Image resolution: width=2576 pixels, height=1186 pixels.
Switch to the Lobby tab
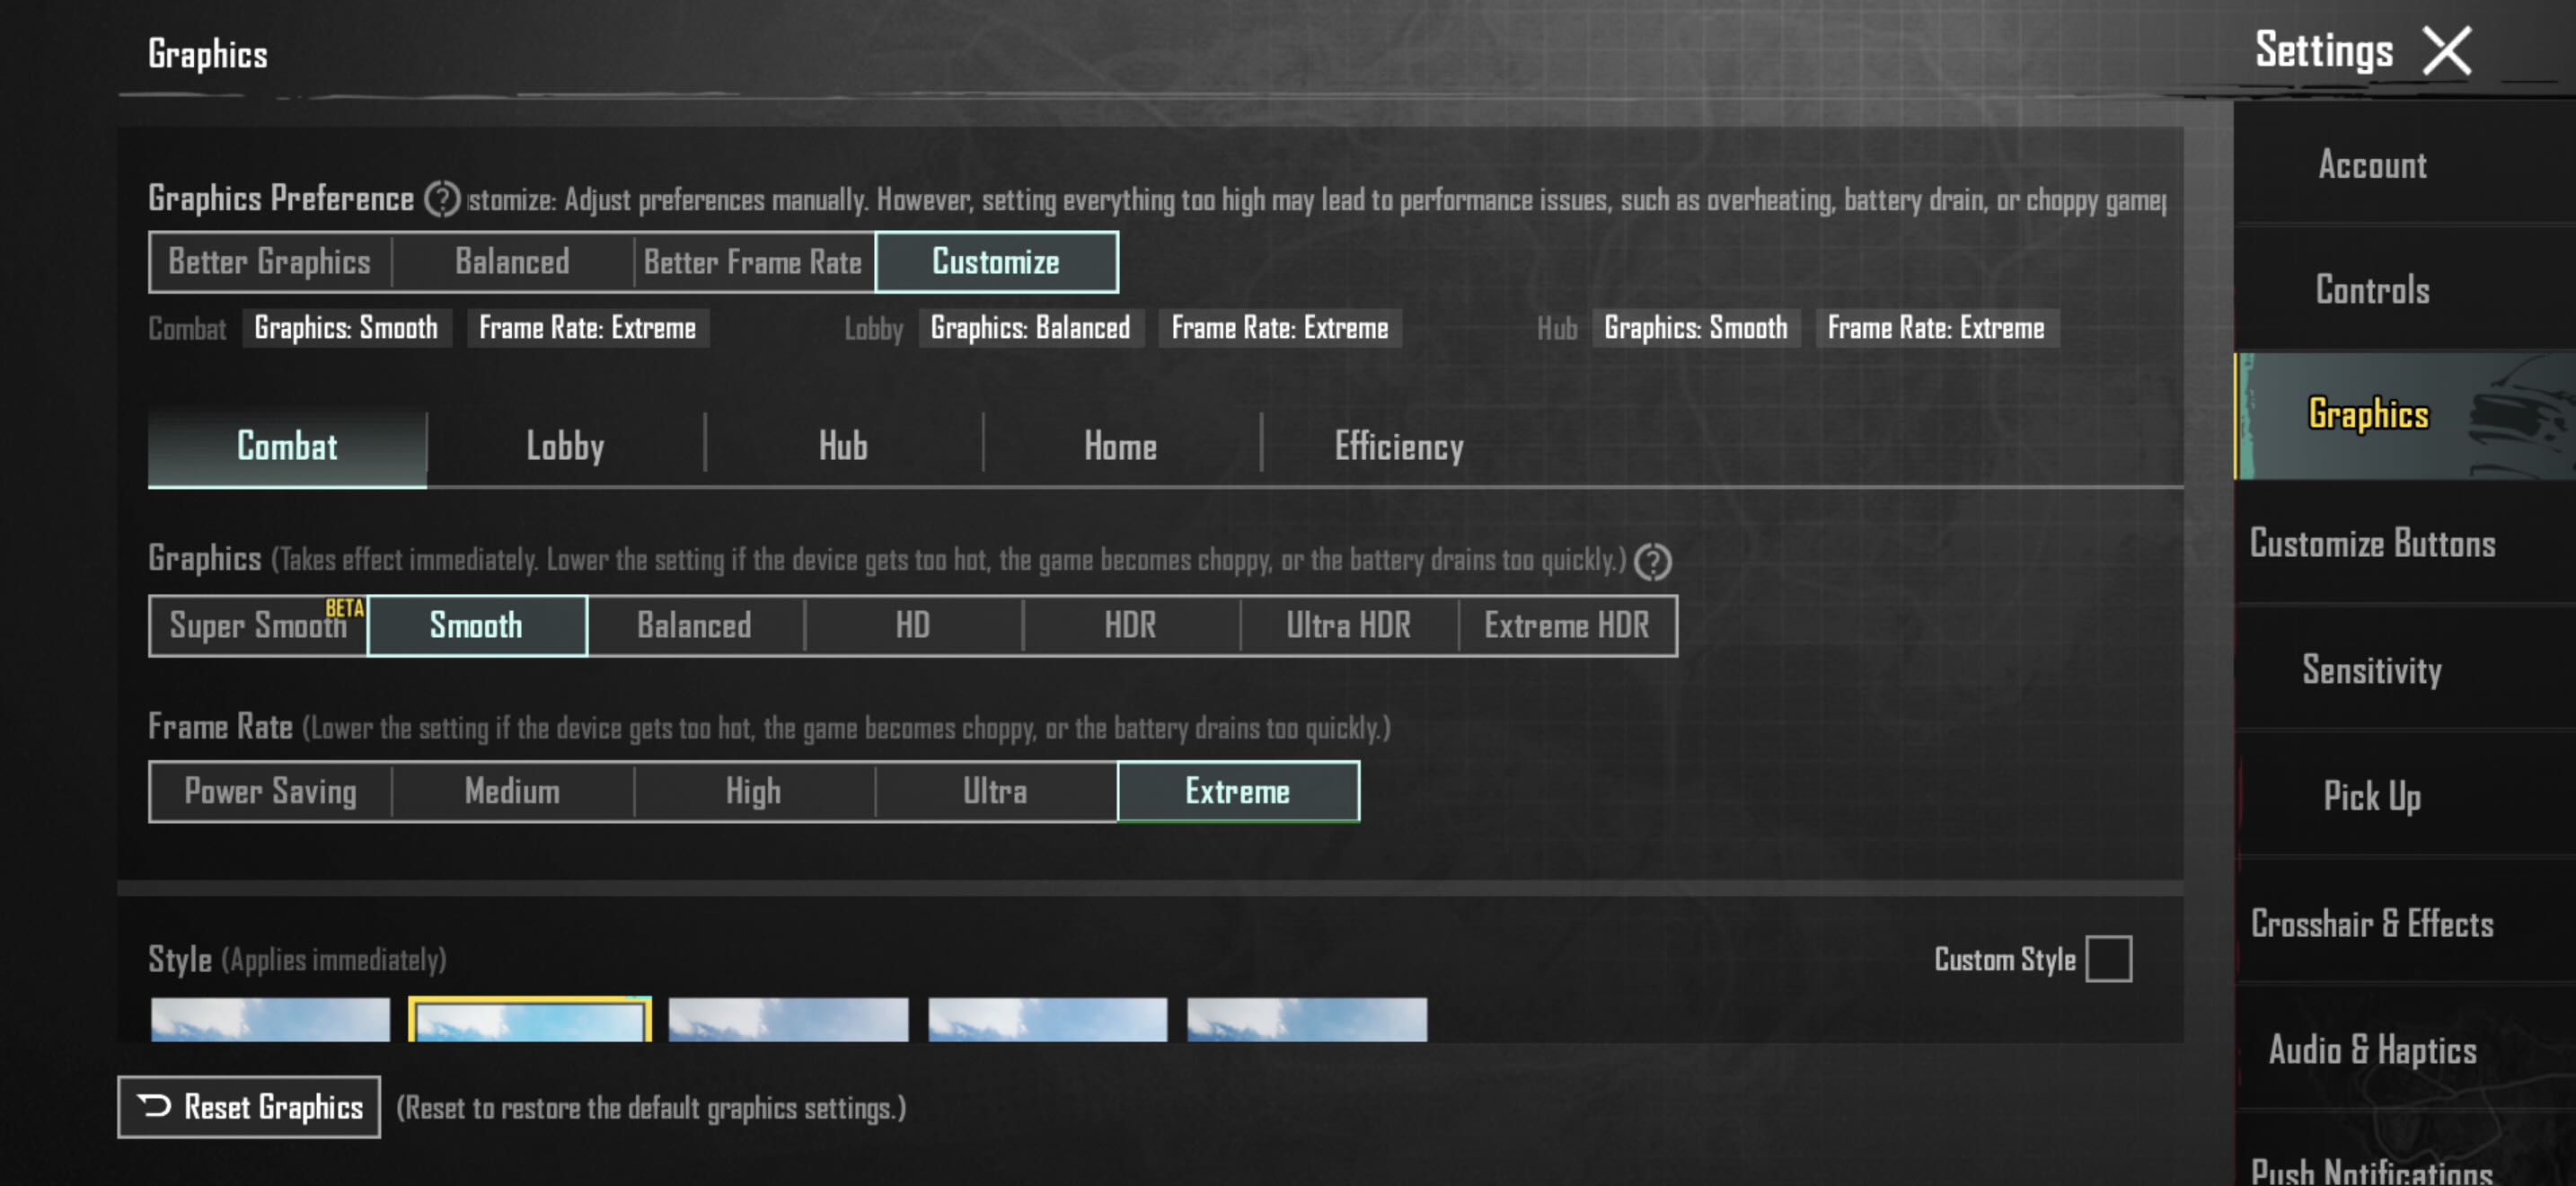pos(565,447)
